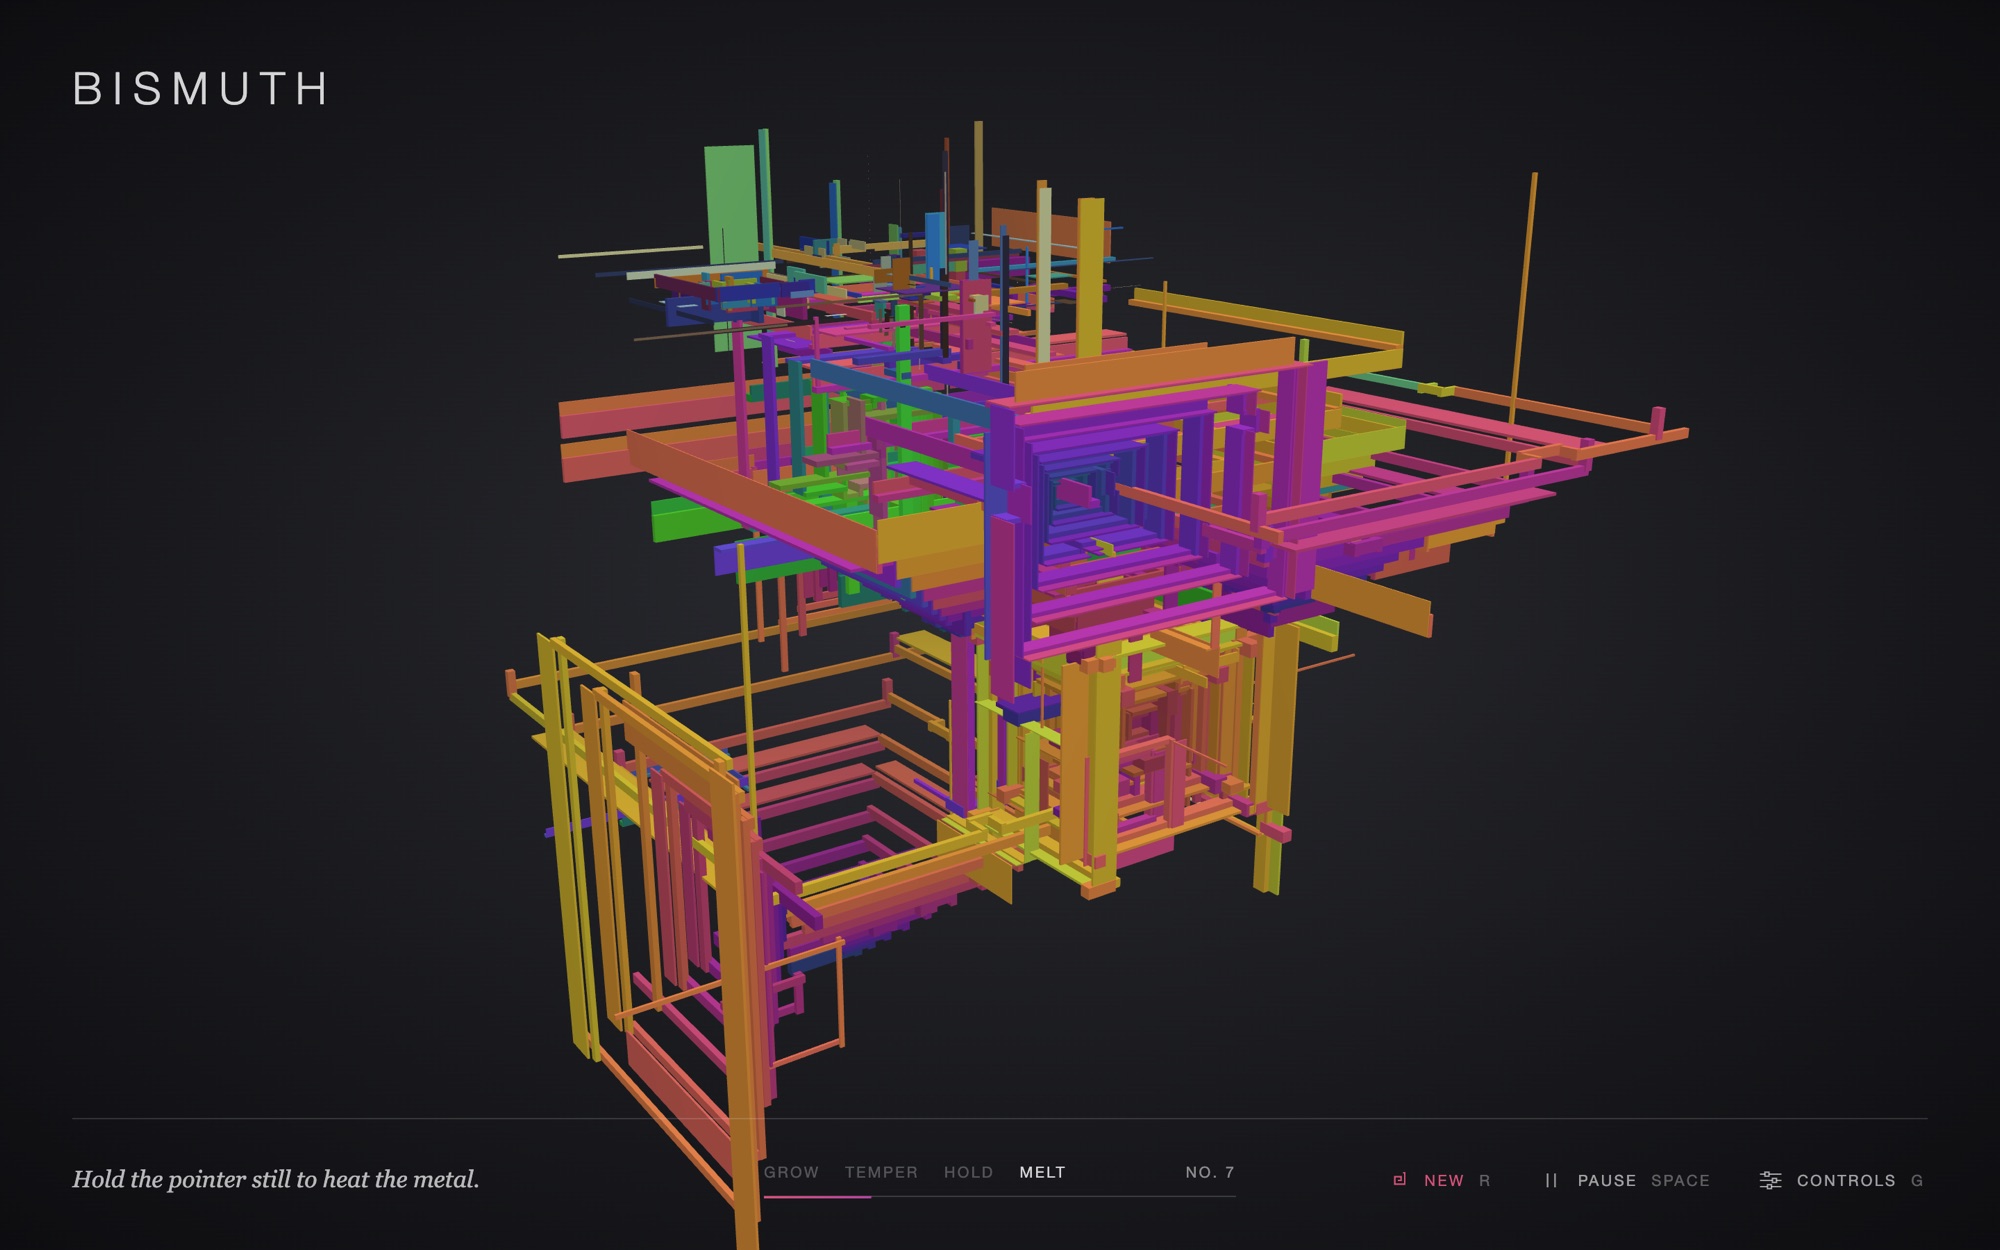Click the NO. 7 specimen counter
The image size is (2000, 1250).
coord(1210,1172)
